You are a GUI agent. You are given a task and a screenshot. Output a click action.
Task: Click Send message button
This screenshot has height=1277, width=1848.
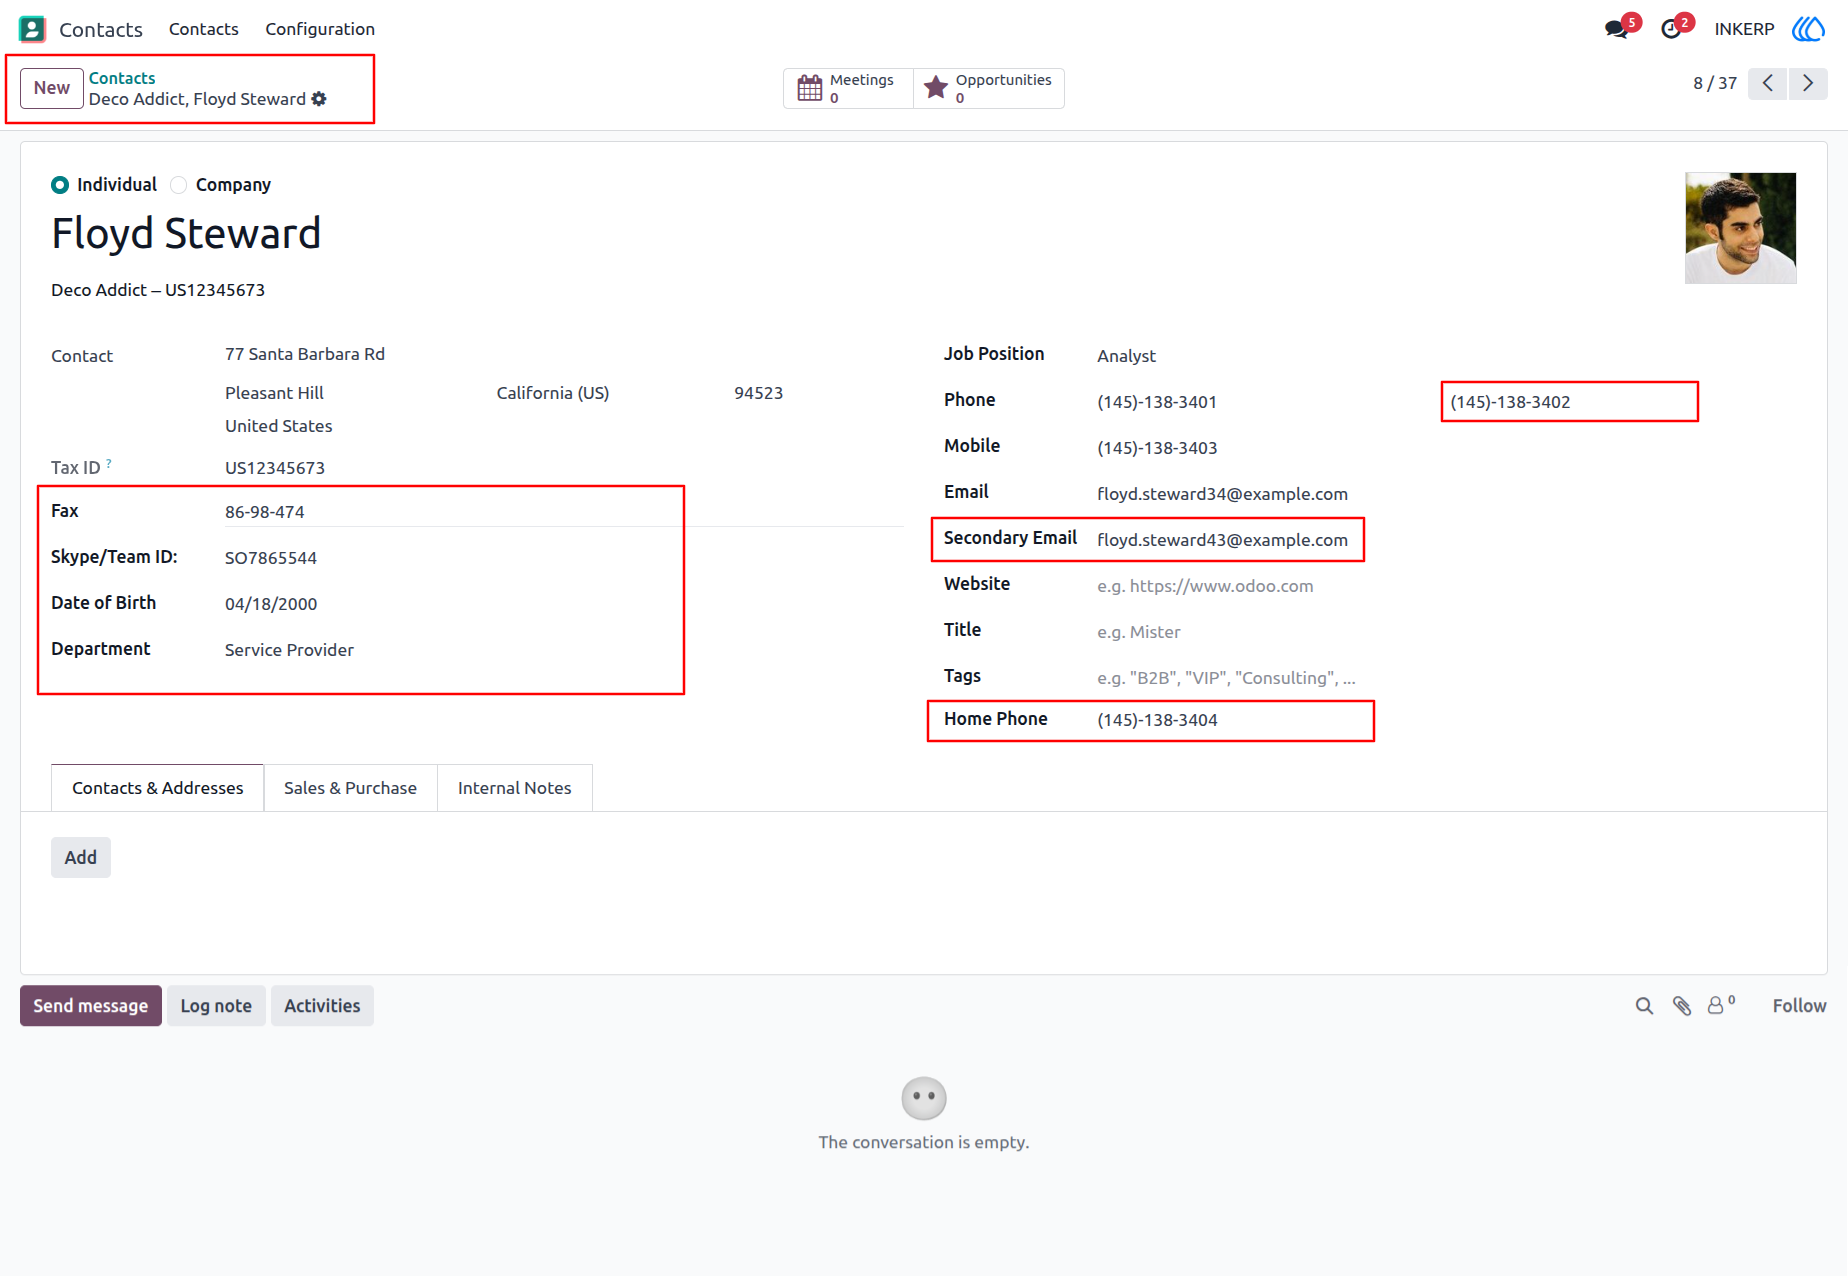point(91,1006)
